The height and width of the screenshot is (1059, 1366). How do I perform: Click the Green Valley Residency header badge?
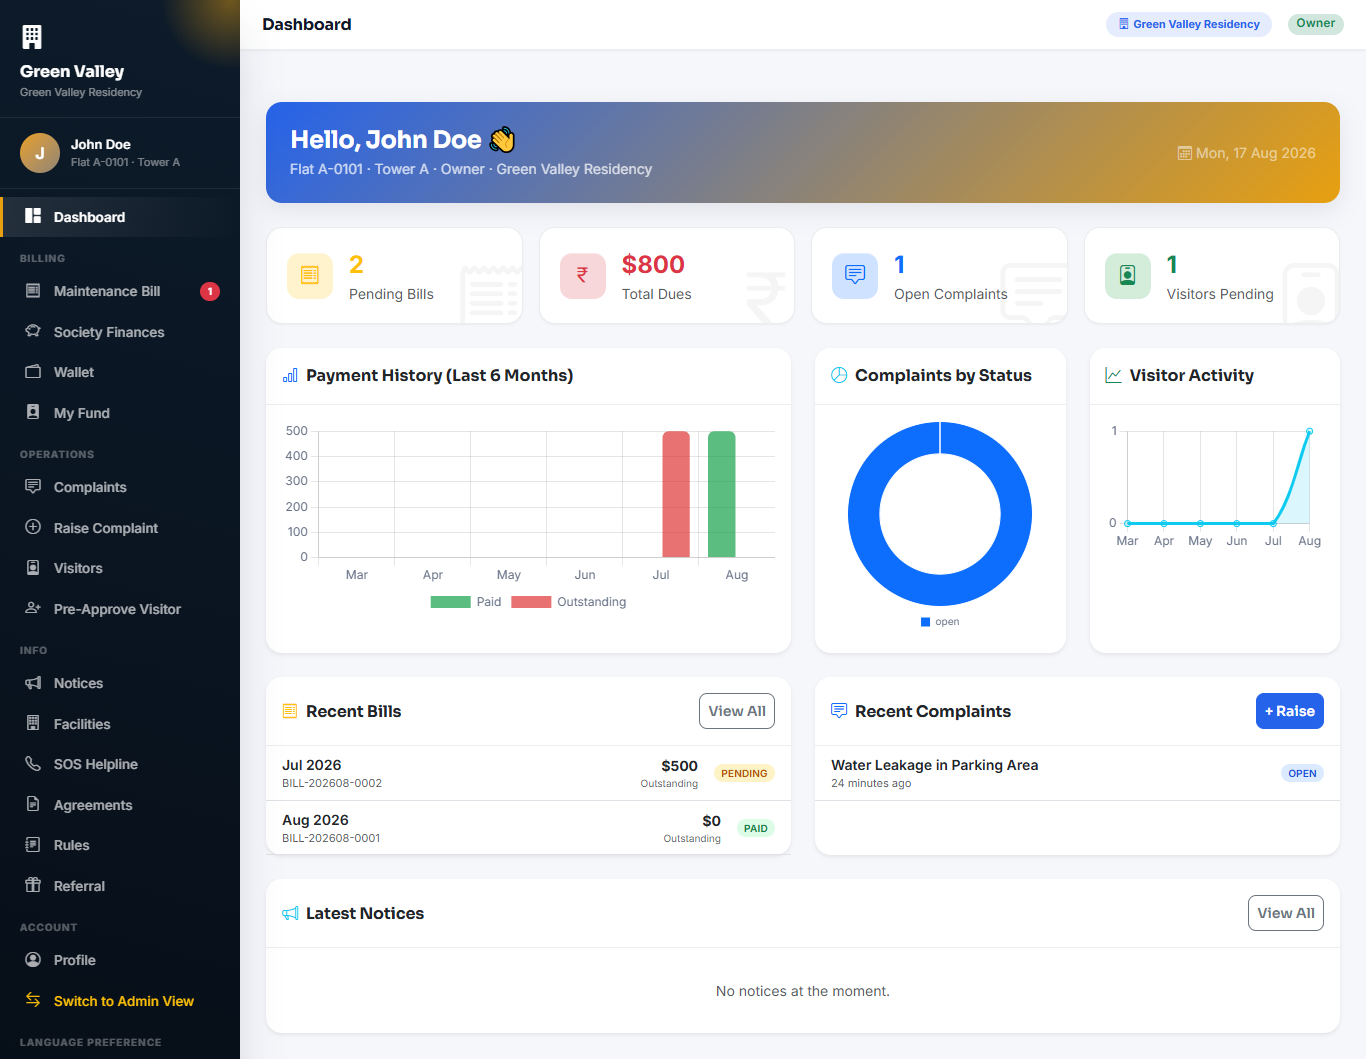(x=1189, y=24)
